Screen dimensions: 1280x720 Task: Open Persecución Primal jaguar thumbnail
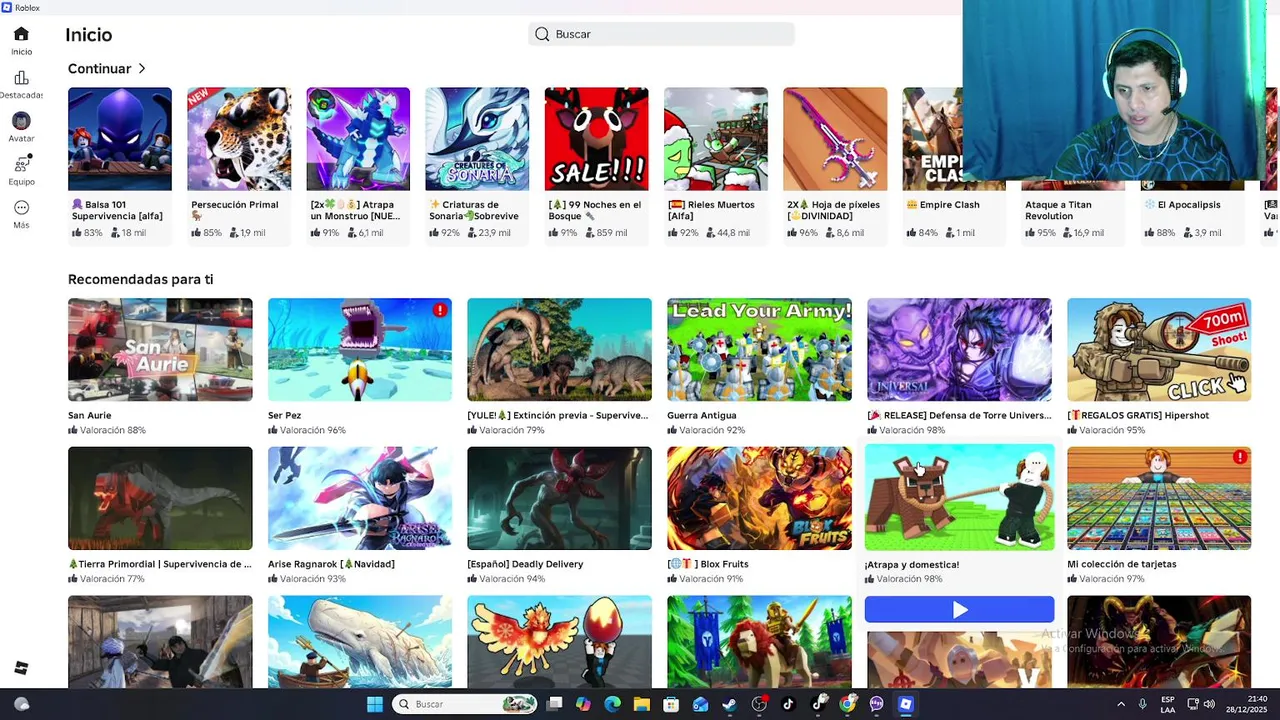(239, 139)
